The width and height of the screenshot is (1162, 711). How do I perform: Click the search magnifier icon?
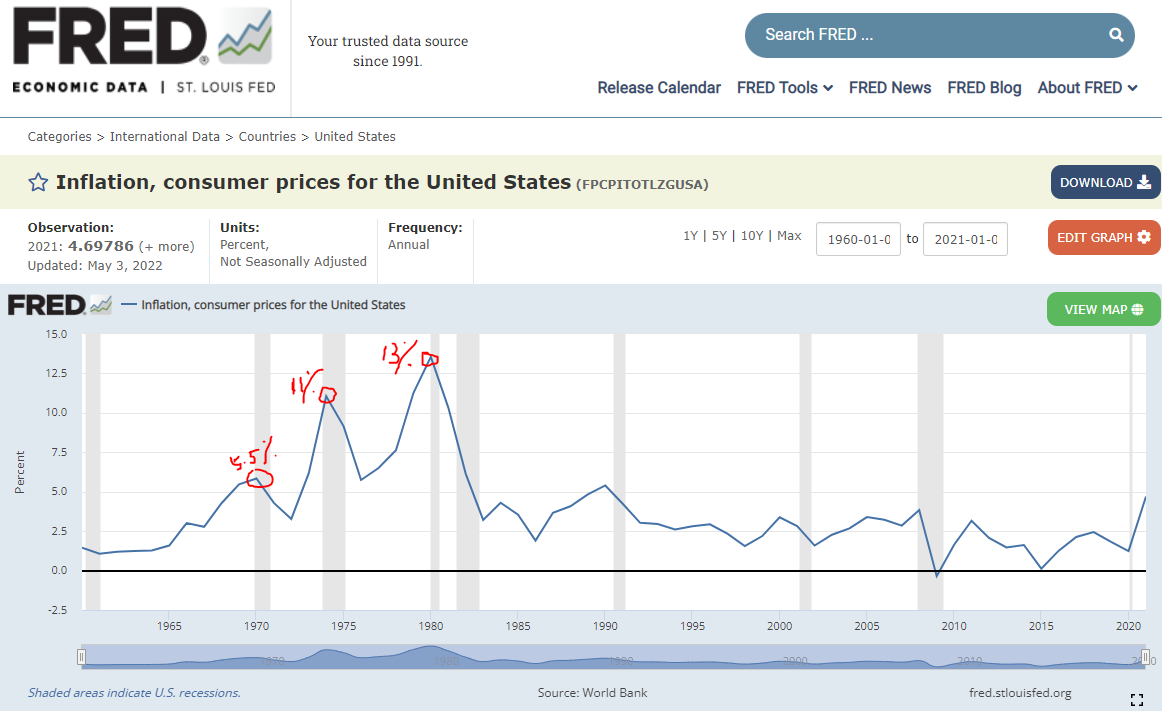tap(1116, 35)
